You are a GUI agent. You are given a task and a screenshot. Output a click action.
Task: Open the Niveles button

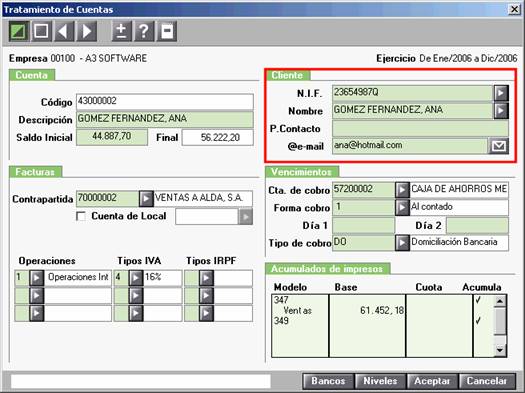(x=380, y=381)
